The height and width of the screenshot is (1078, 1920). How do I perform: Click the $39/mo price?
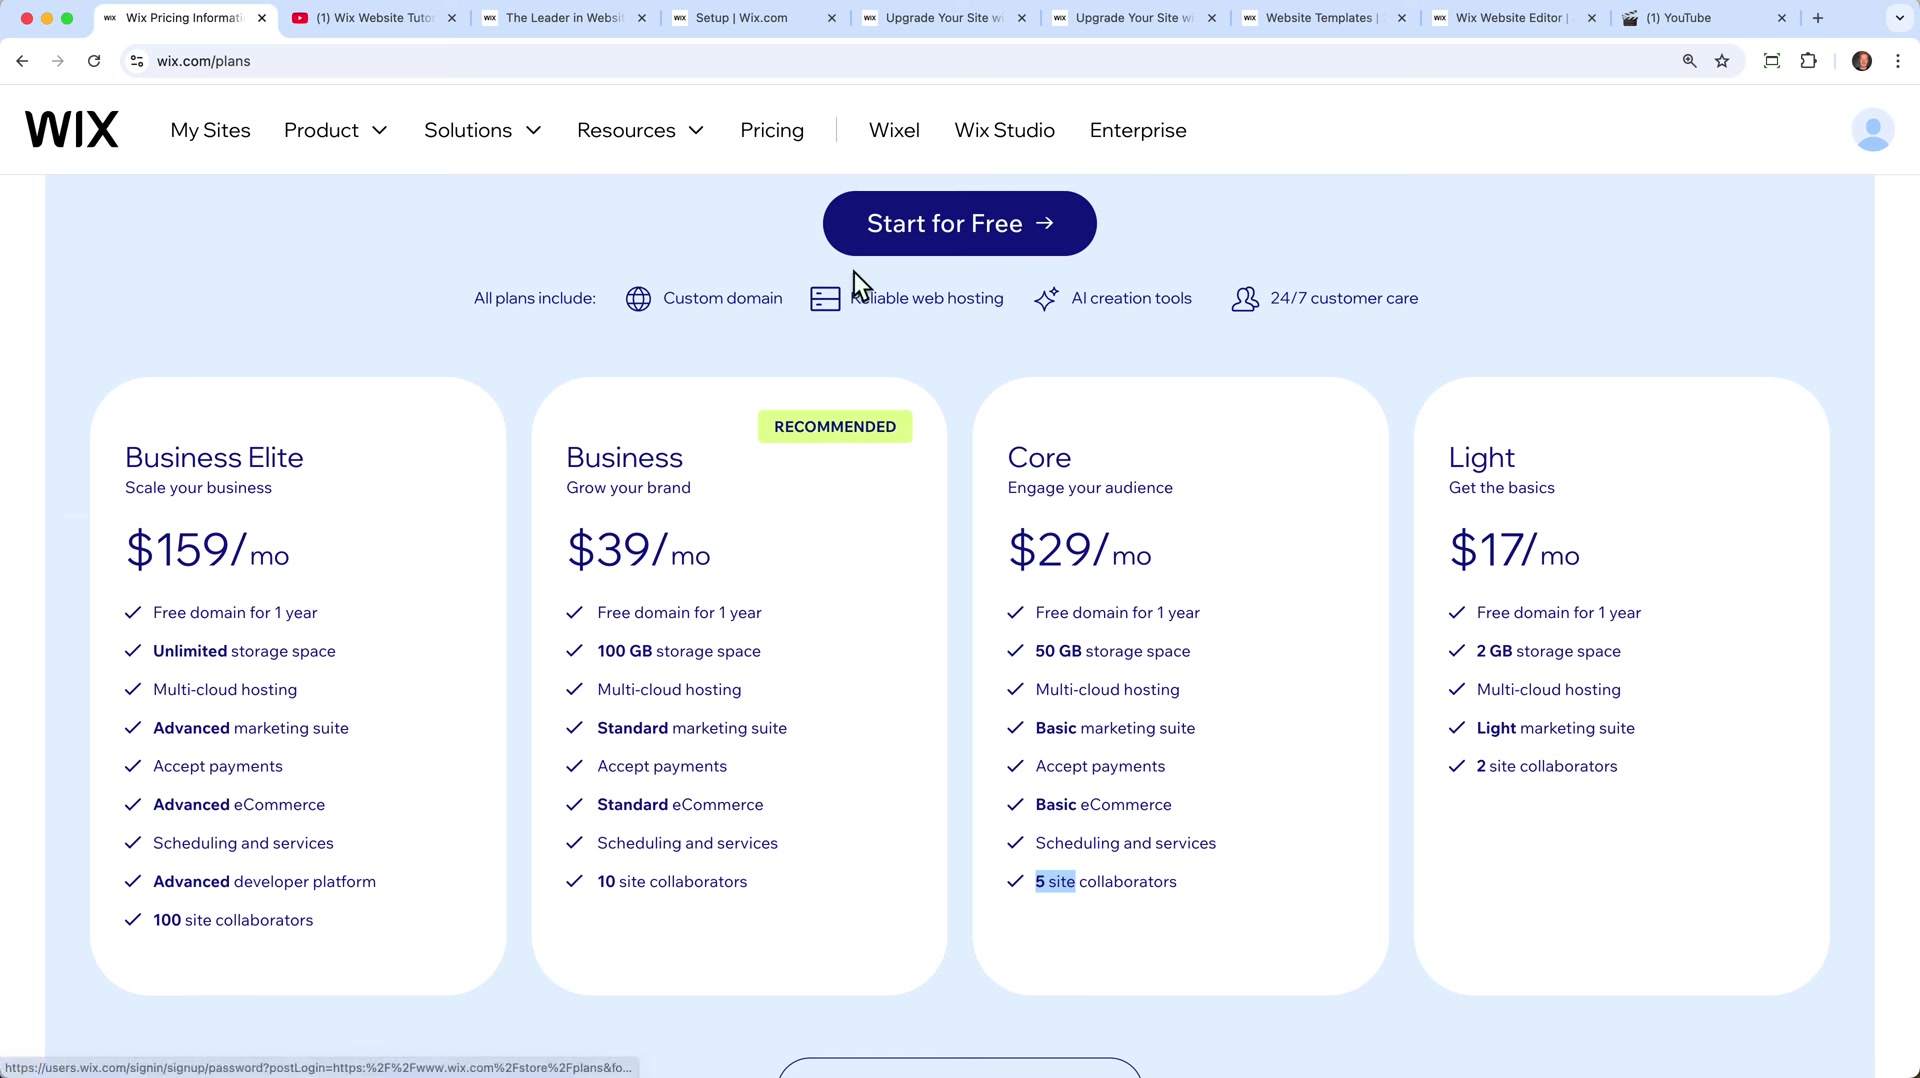click(638, 549)
